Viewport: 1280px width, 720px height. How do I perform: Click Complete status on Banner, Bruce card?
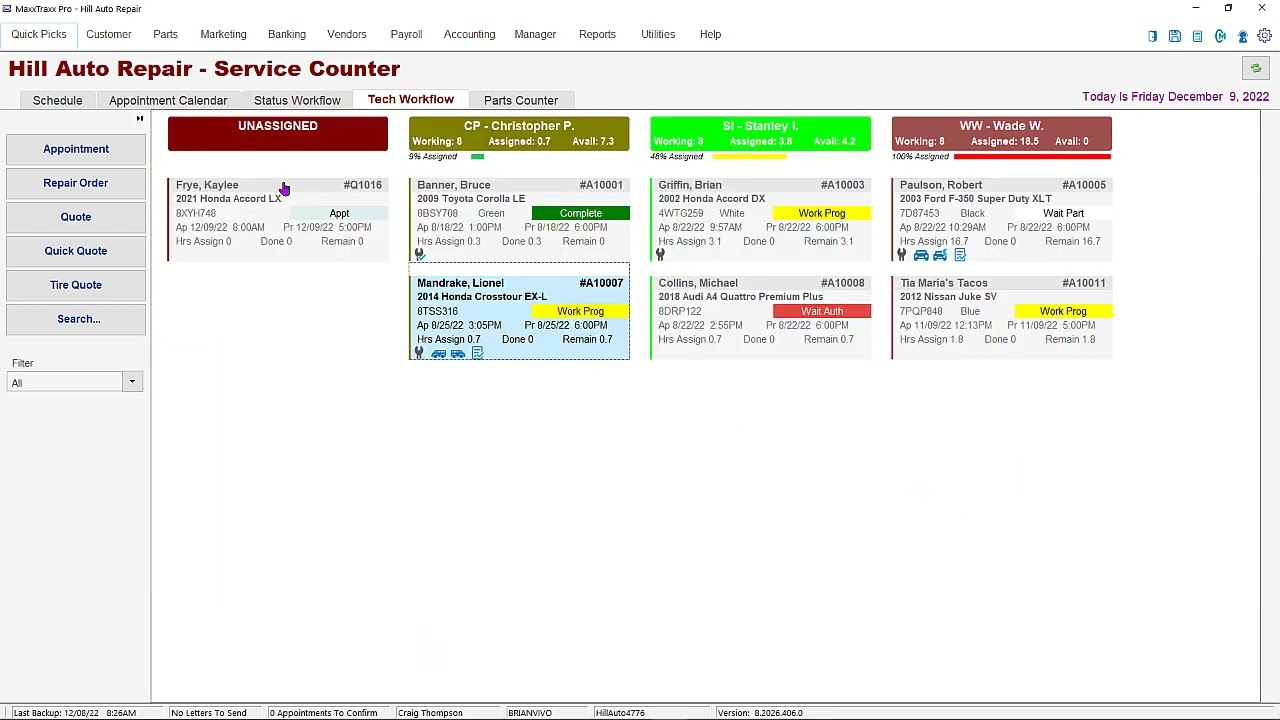581,213
